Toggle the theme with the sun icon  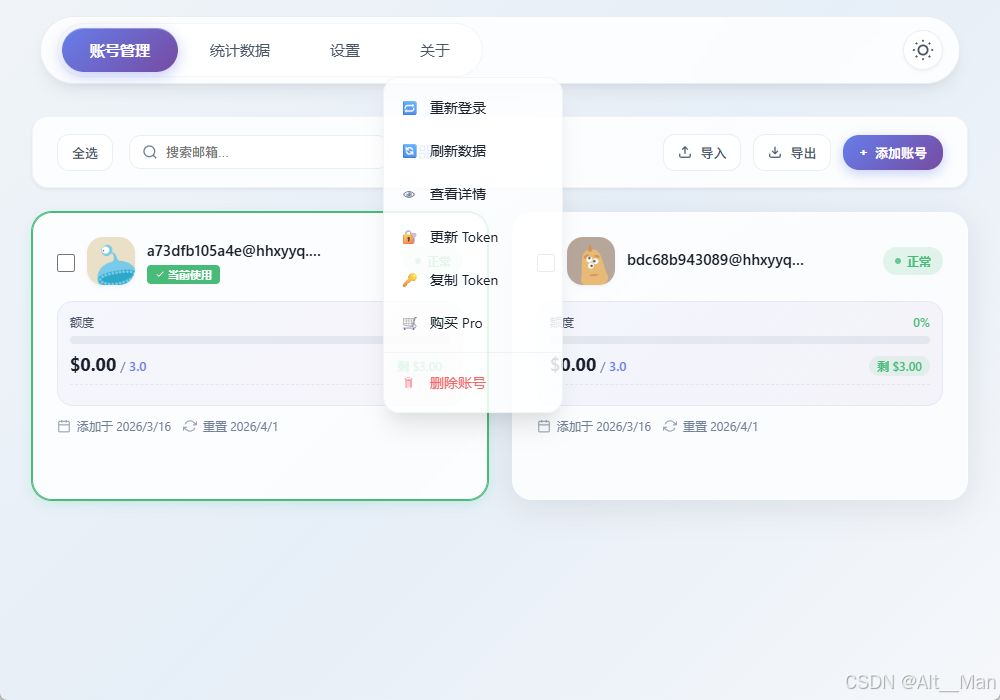pyautogui.click(x=921, y=49)
